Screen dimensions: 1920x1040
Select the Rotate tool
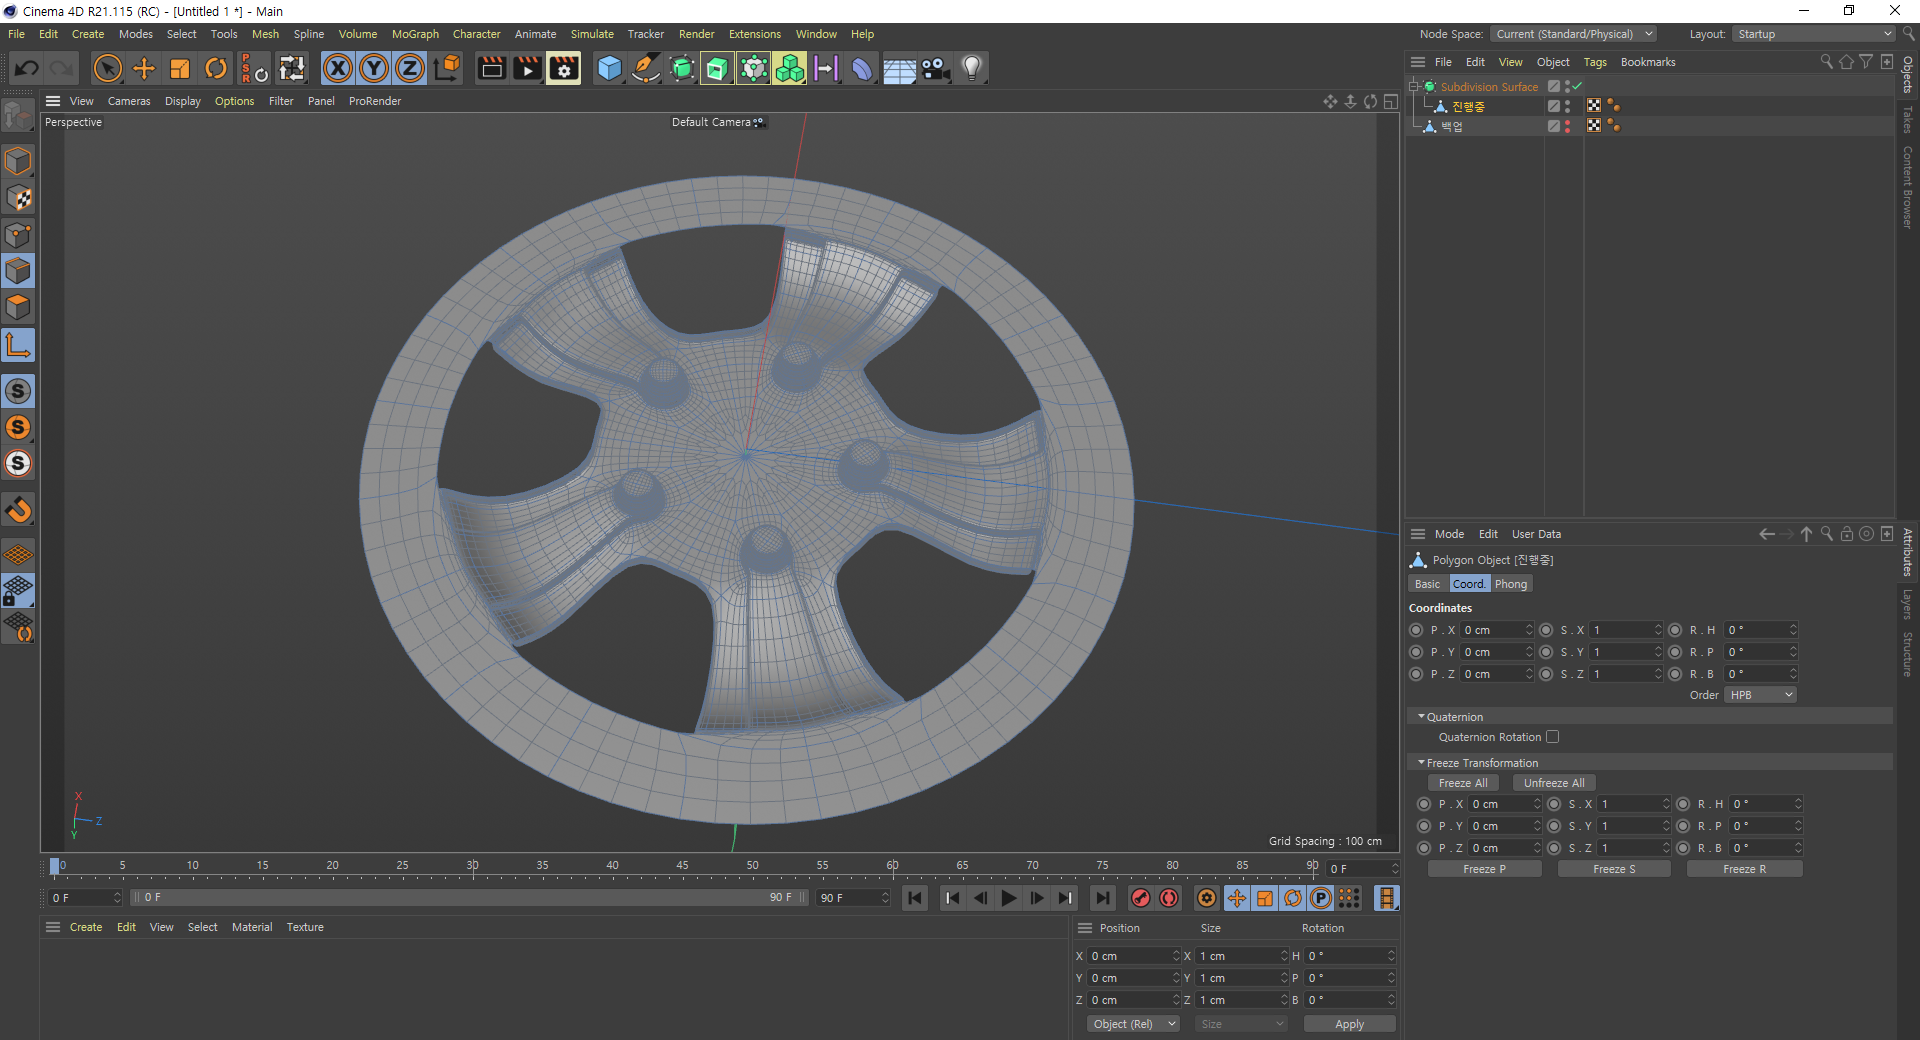tap(216, 68)
